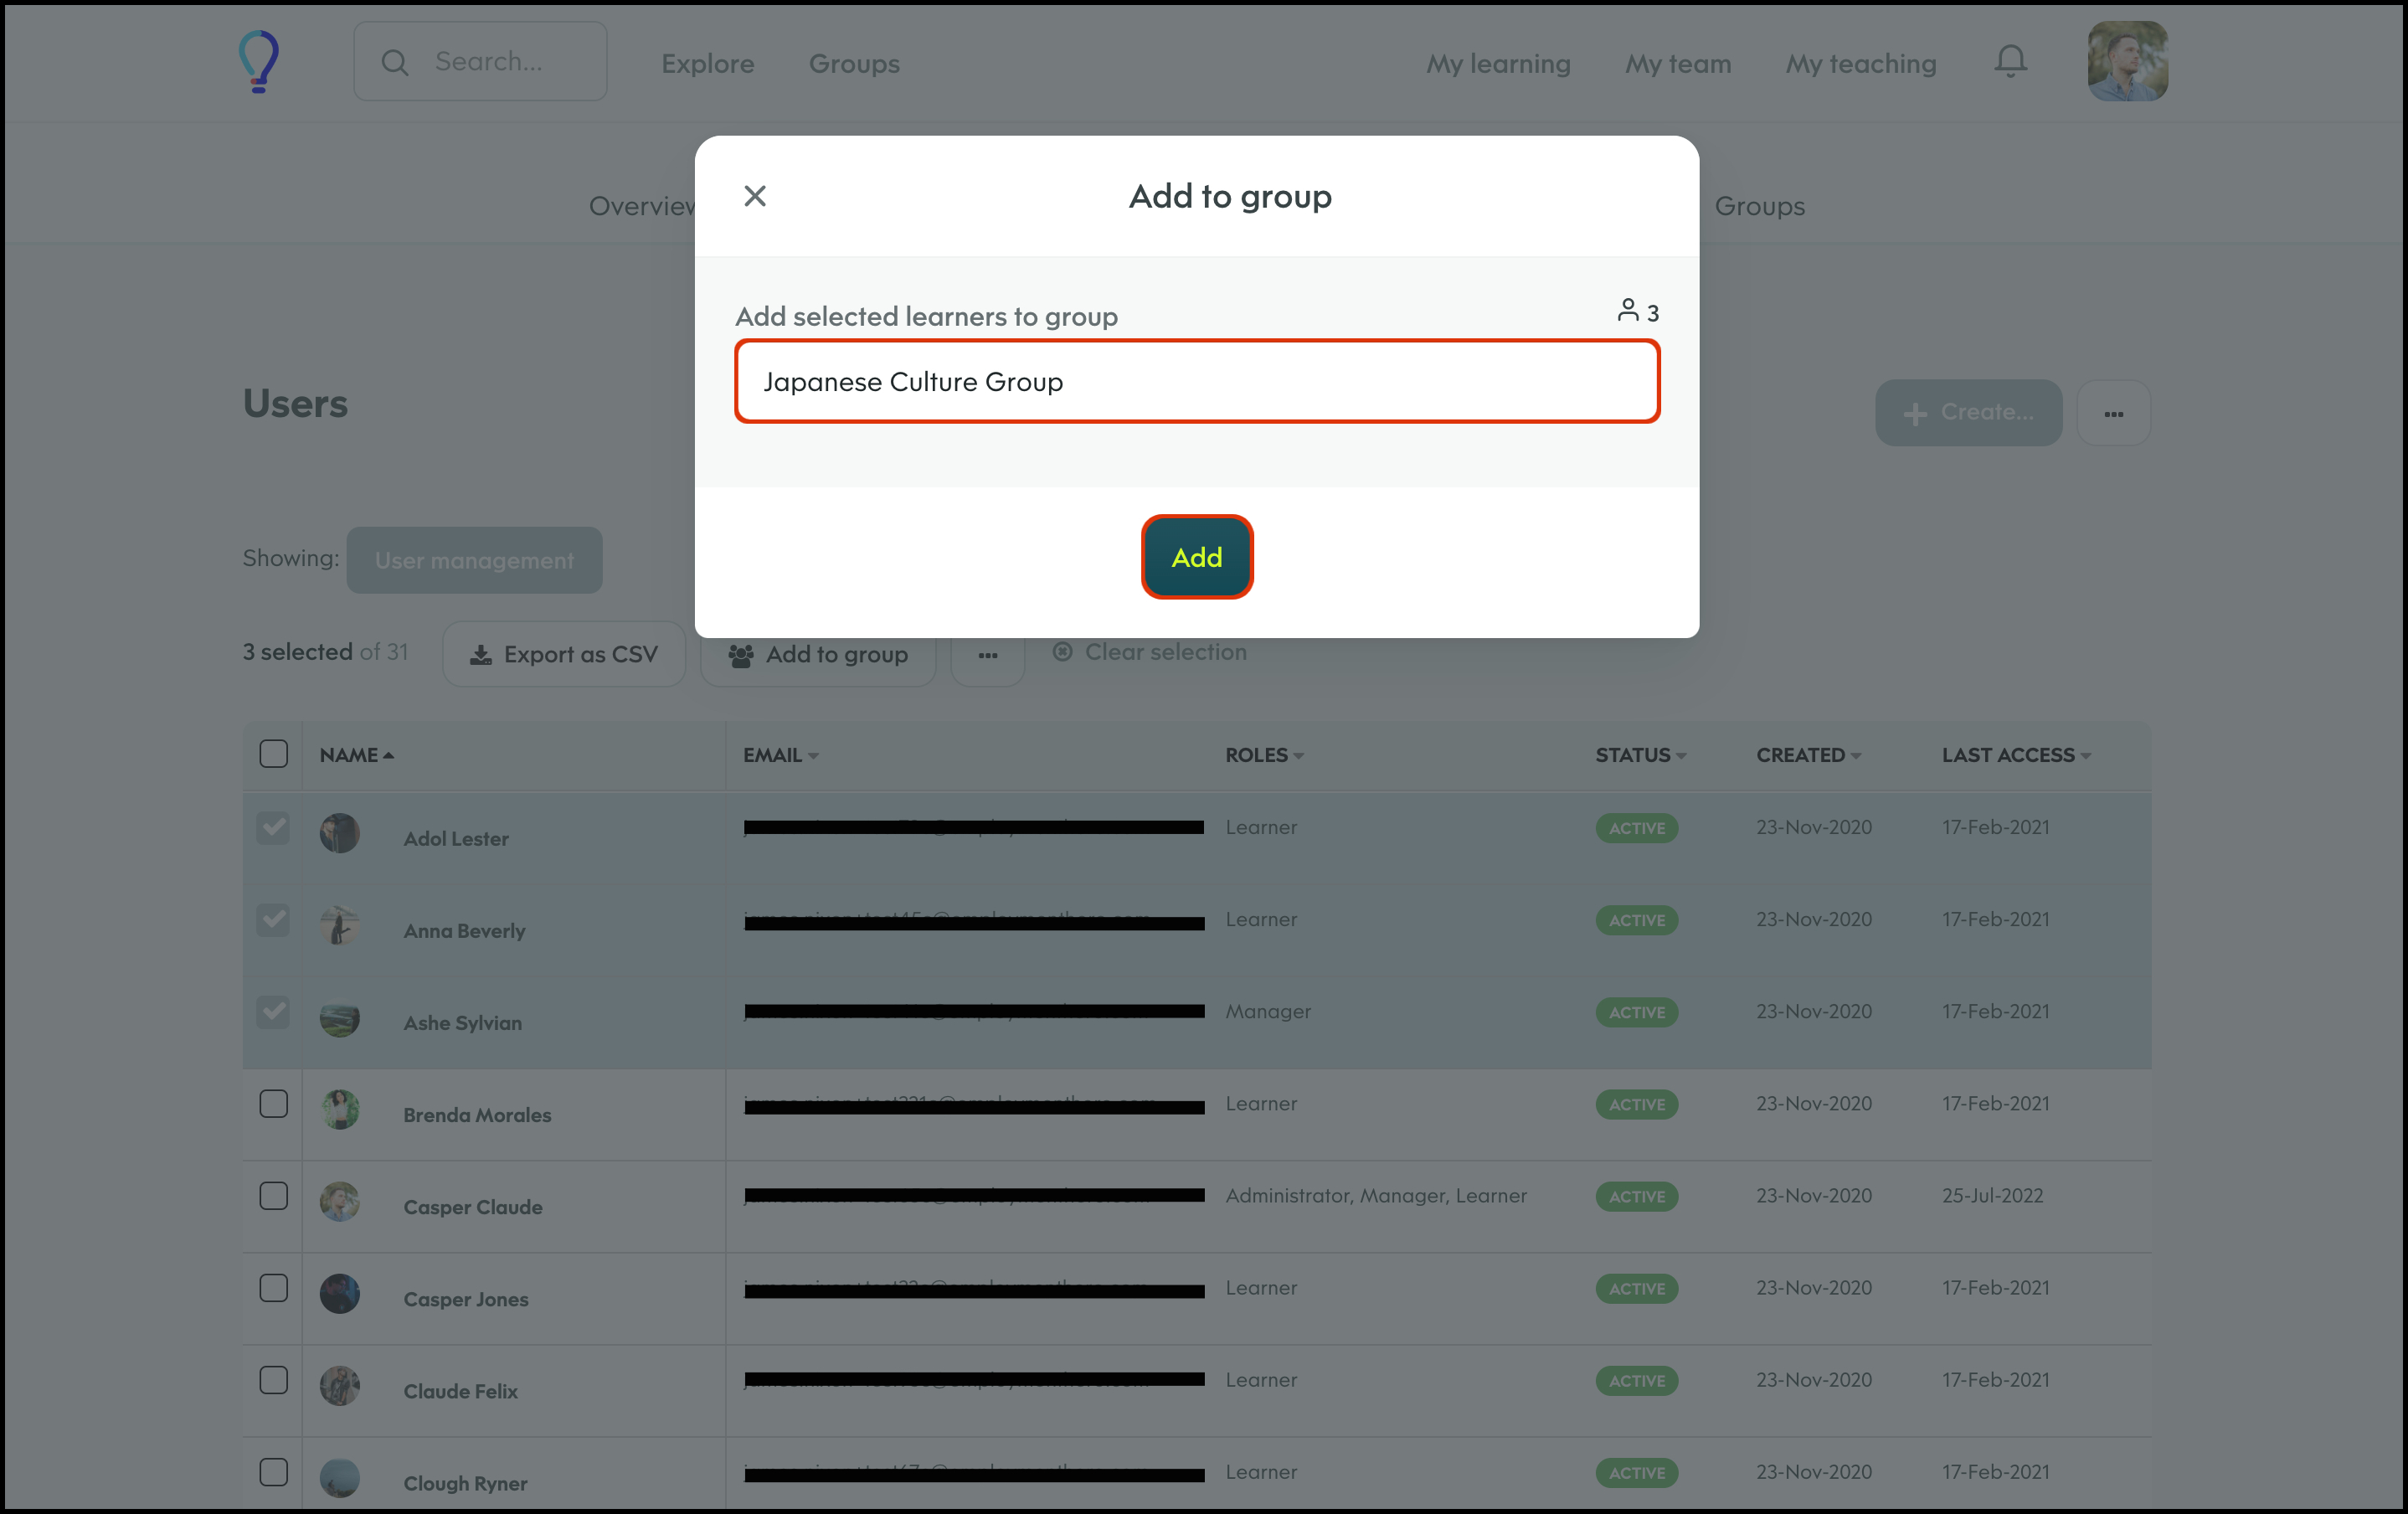This screenshot has width=2408, height=1514.
Task: Check Clough Ryner's checkbox
Action: click(x=273, y=1471)
